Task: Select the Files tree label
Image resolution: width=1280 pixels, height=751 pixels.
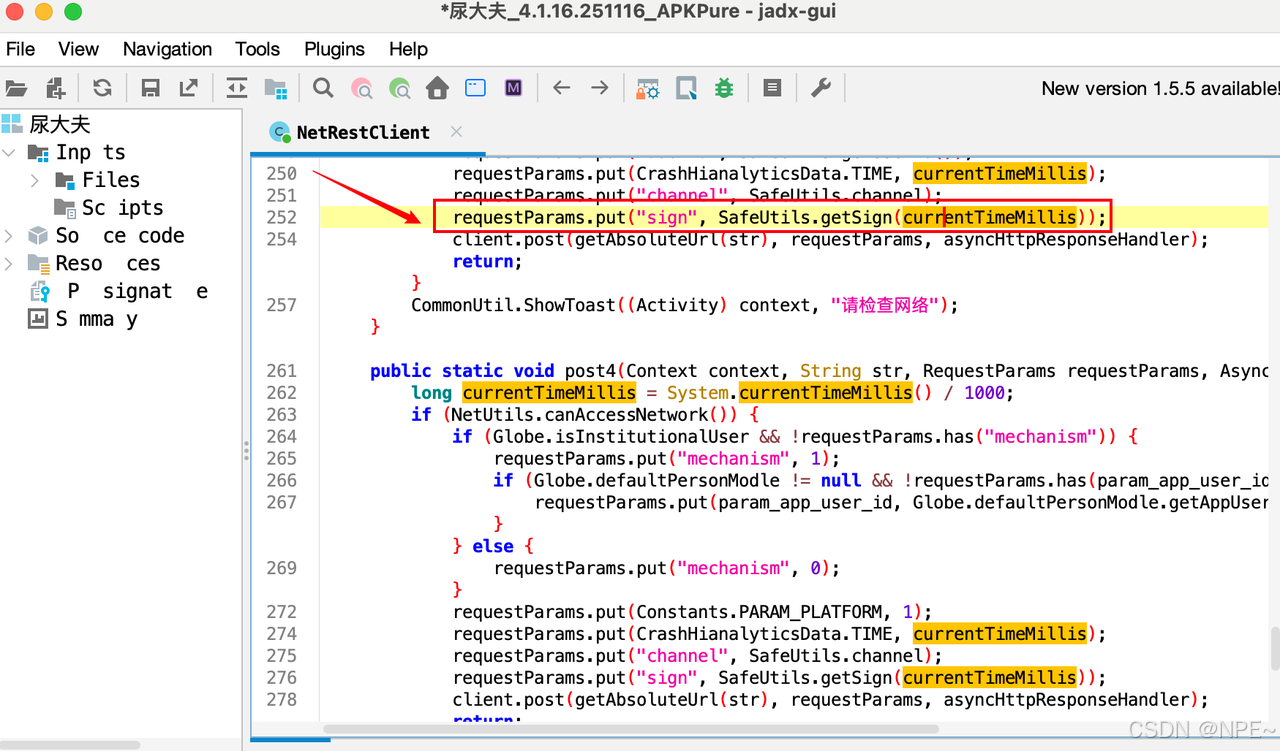Action: [111, 180]
